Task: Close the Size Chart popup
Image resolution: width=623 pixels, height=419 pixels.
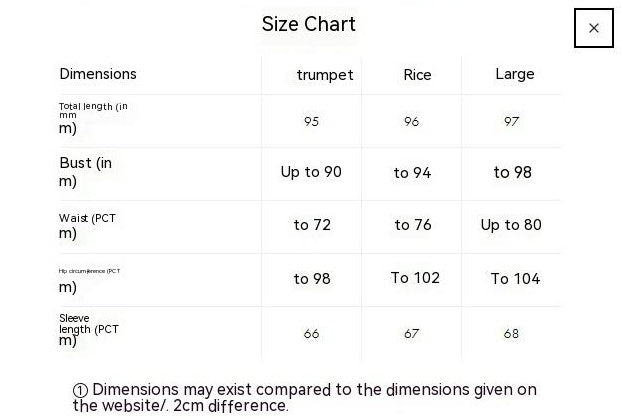Action: pyautogui.click(x=593, y=28)
